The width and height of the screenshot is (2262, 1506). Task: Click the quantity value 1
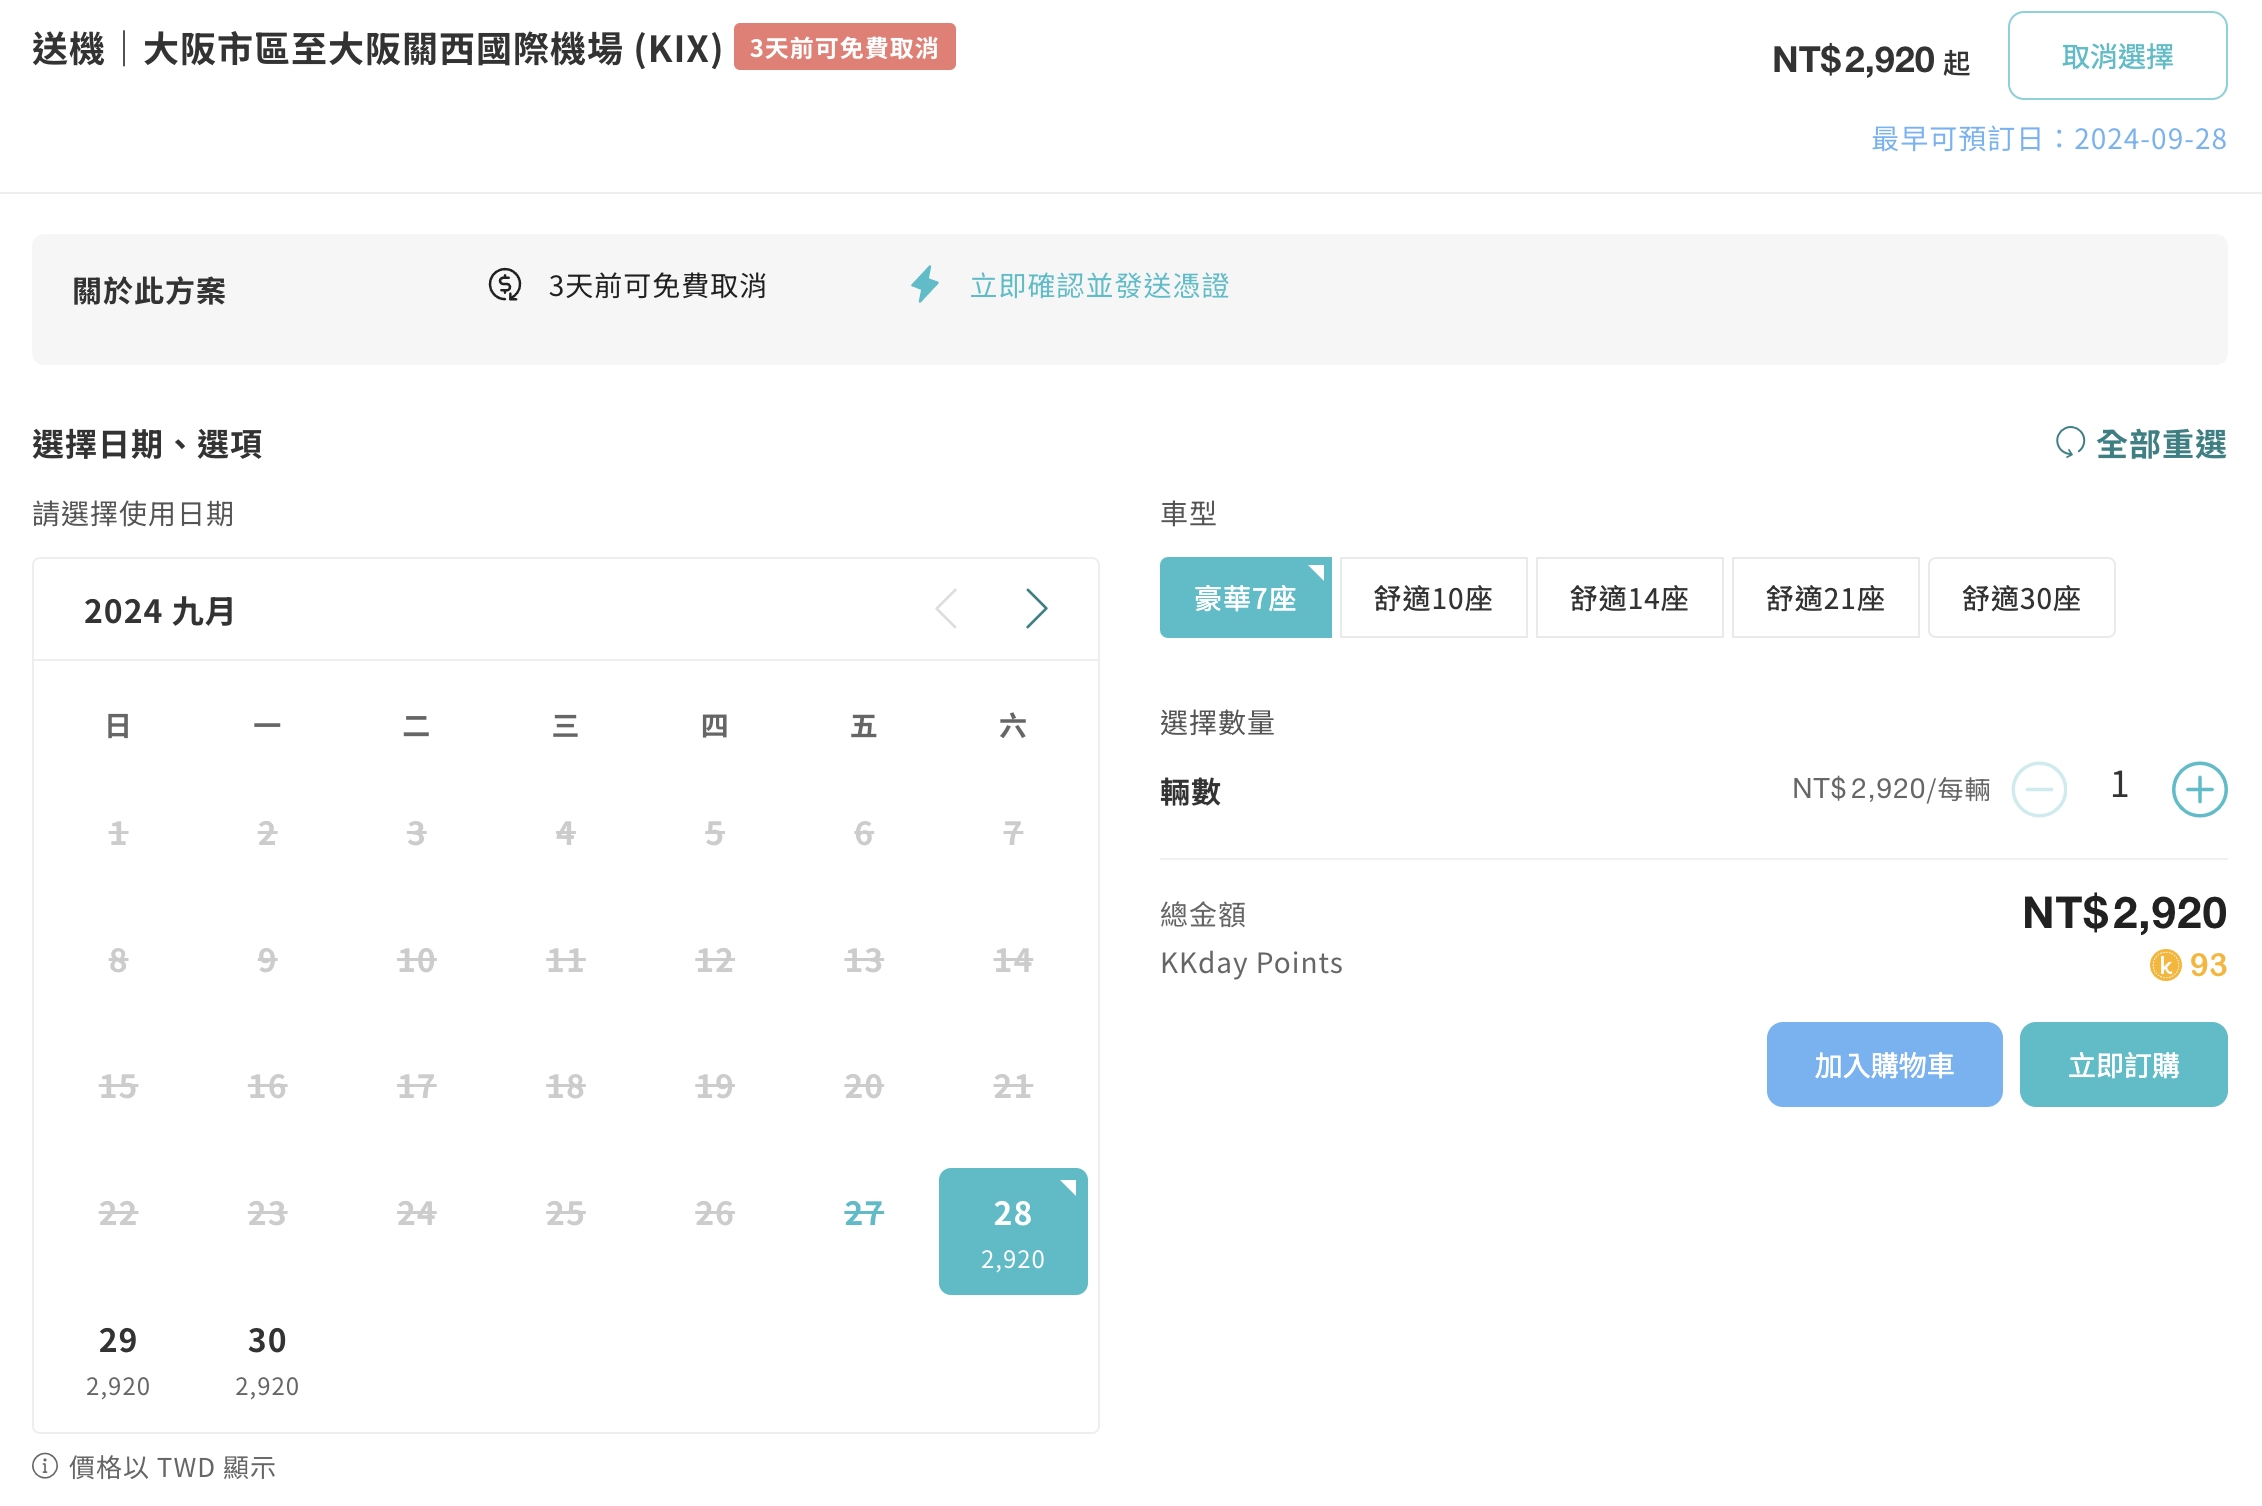pos(2119,786)
